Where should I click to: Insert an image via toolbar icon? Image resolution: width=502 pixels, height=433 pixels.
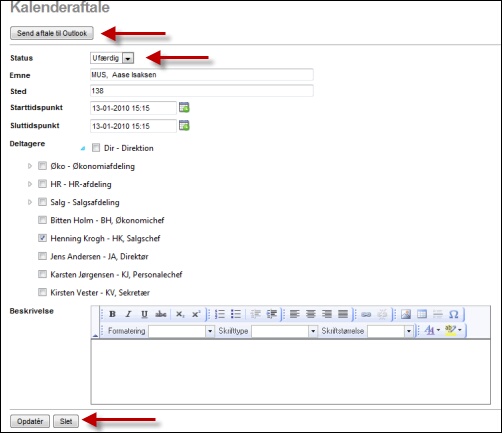[x=406, y=314]
